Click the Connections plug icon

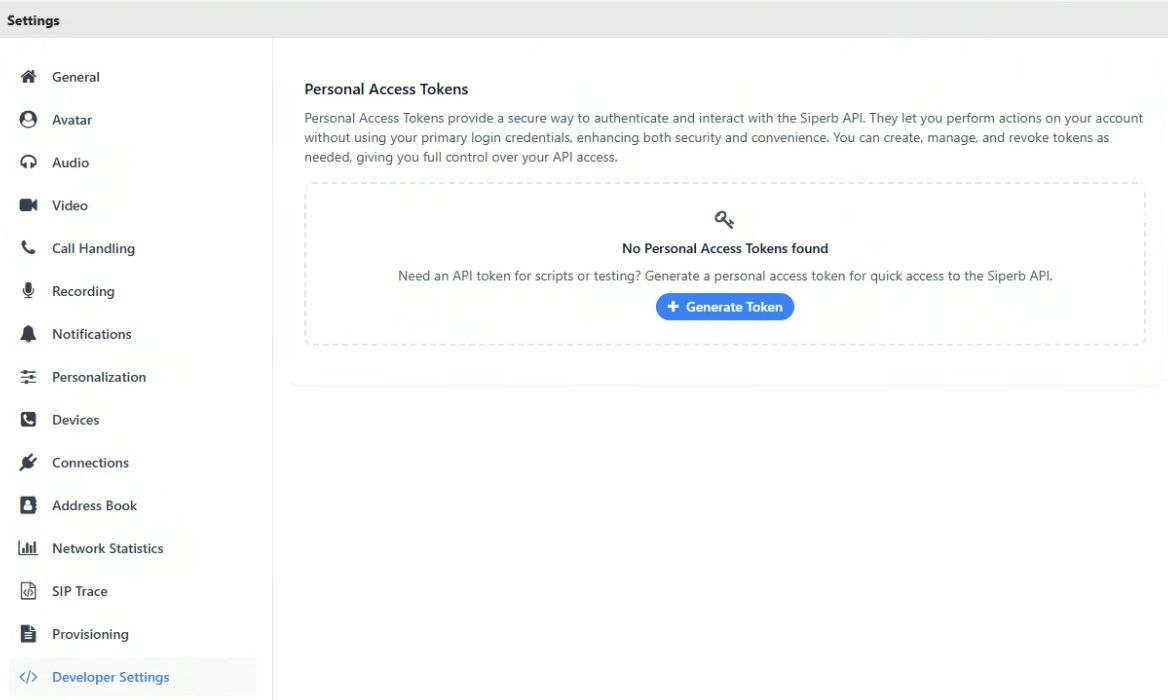tap(28, 462)
